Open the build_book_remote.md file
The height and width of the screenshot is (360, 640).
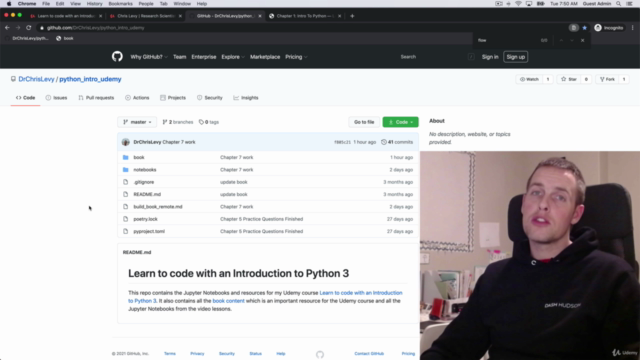coord(158,207)
